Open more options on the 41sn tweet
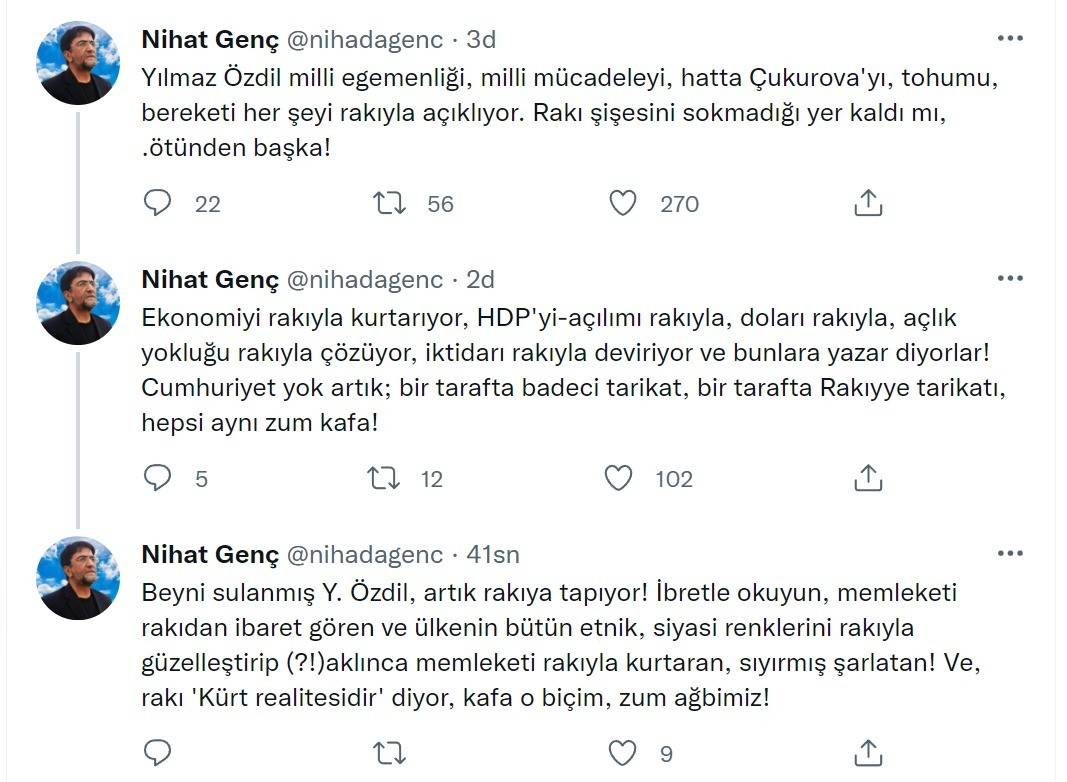 [1010, 553]
